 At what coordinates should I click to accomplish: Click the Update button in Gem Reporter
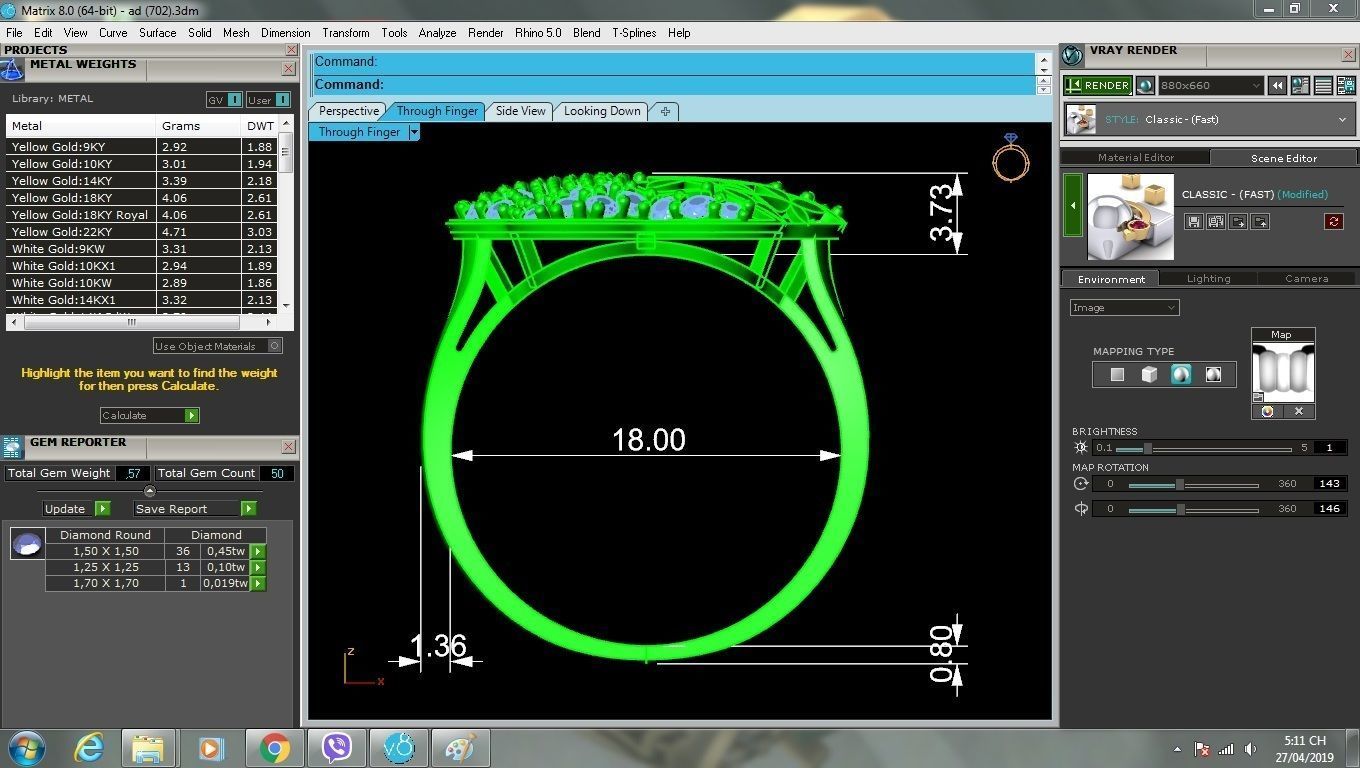(x=76, y=508)
